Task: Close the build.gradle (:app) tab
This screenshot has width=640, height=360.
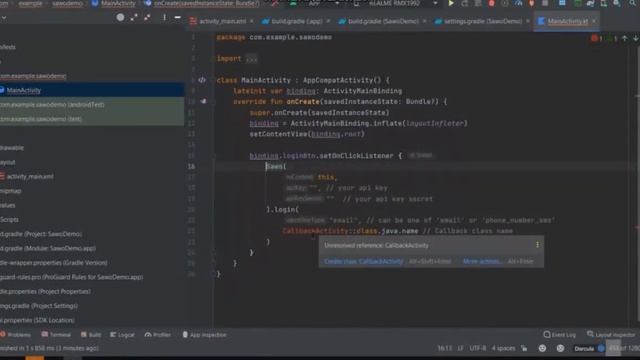Action: coord(328,21)
